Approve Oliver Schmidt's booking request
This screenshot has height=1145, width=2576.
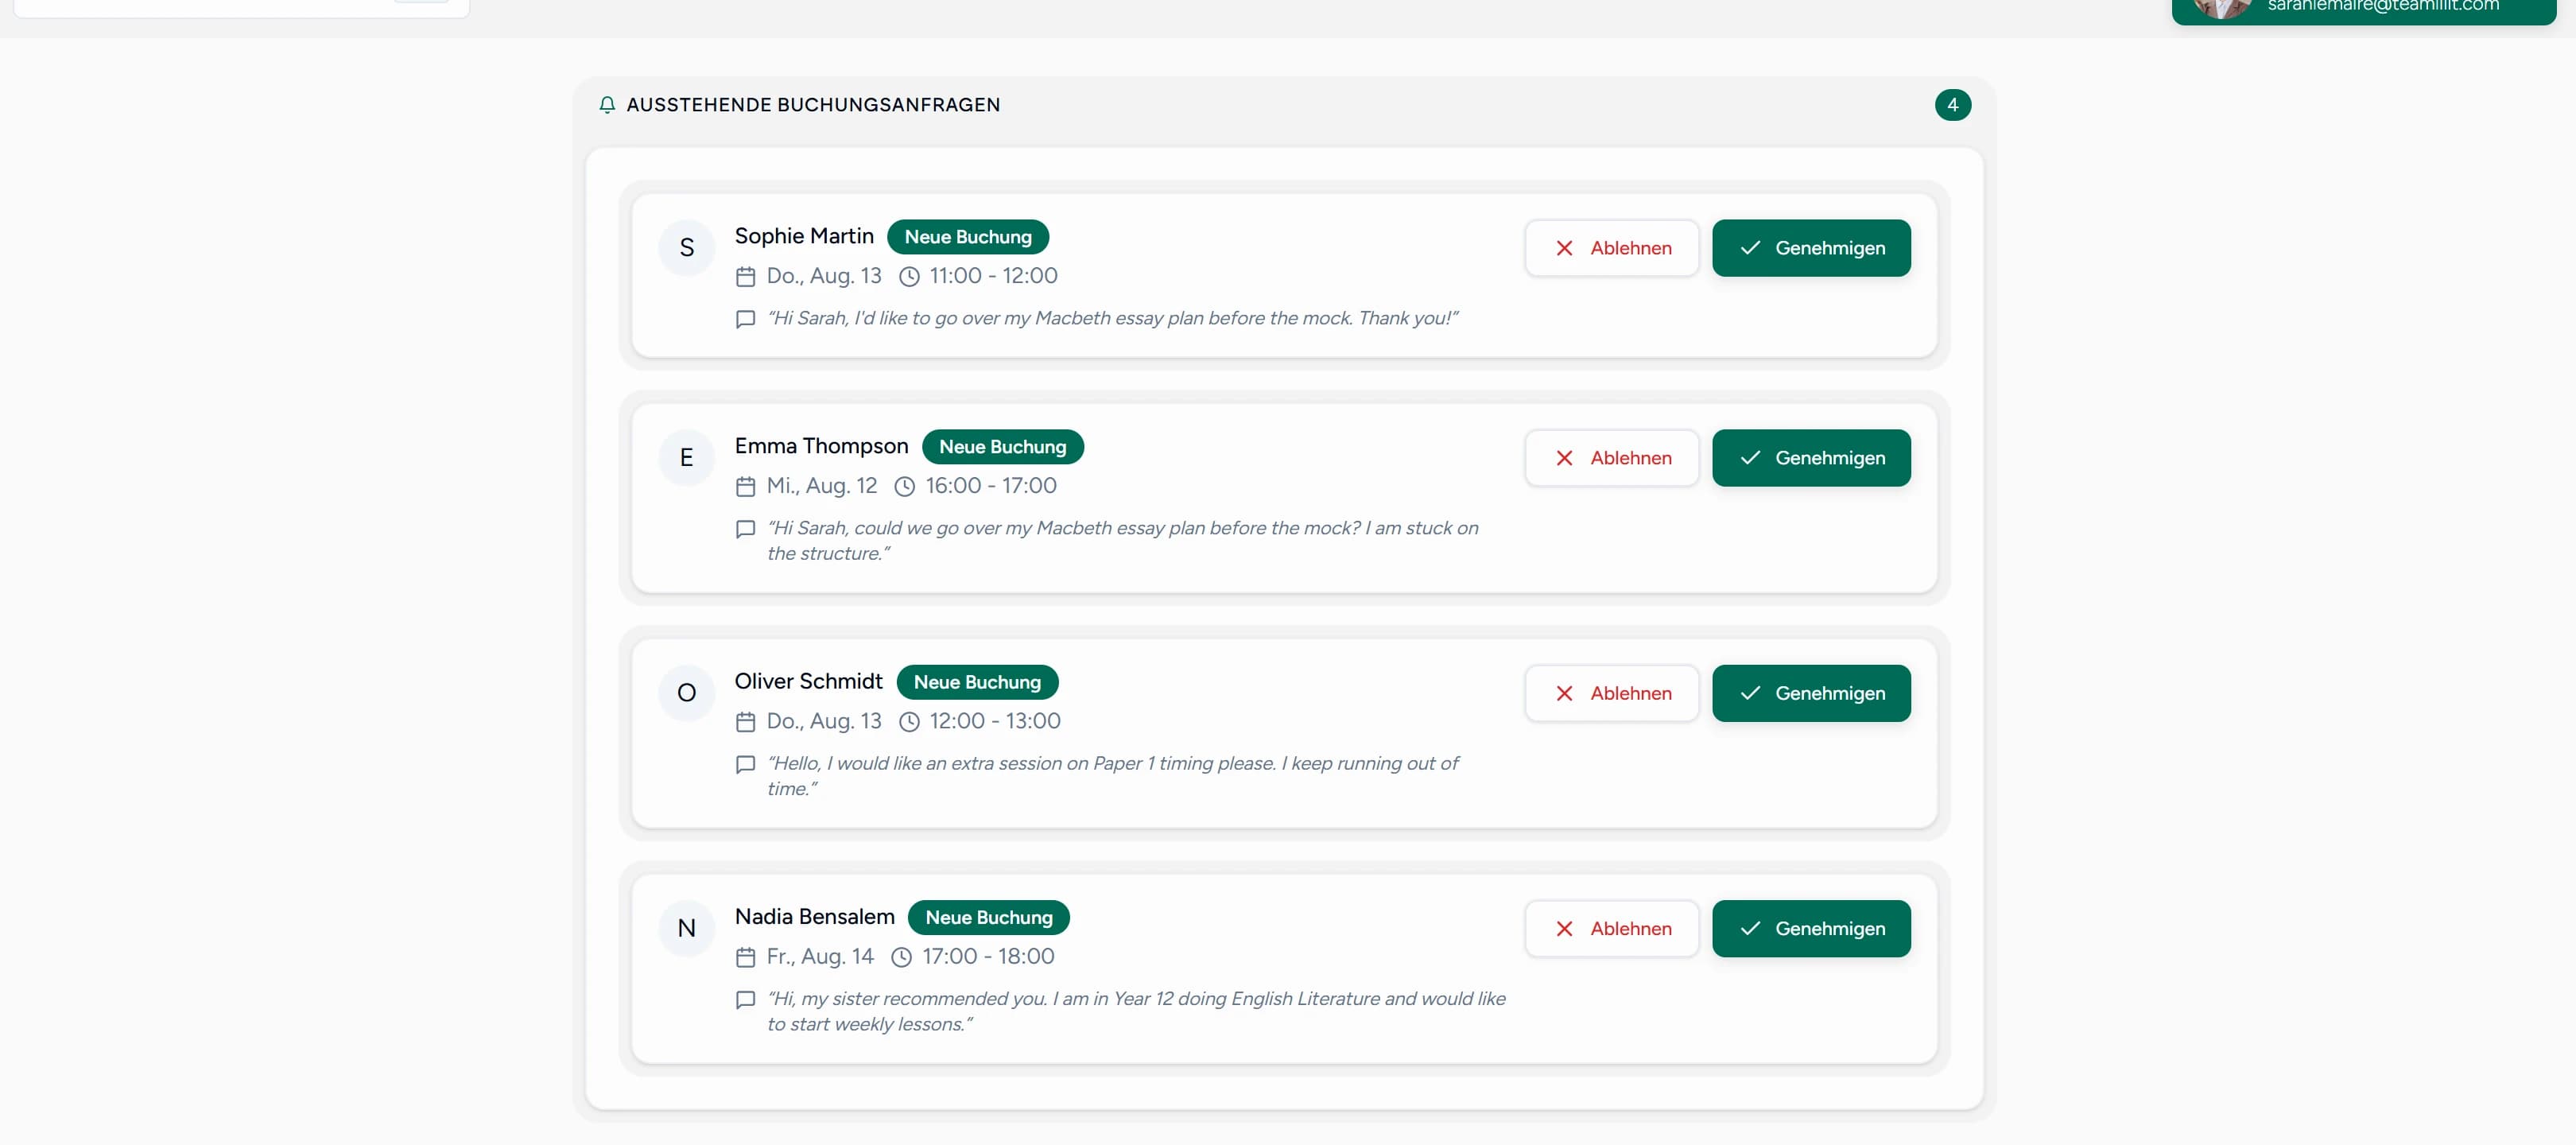click(1811, 693)
